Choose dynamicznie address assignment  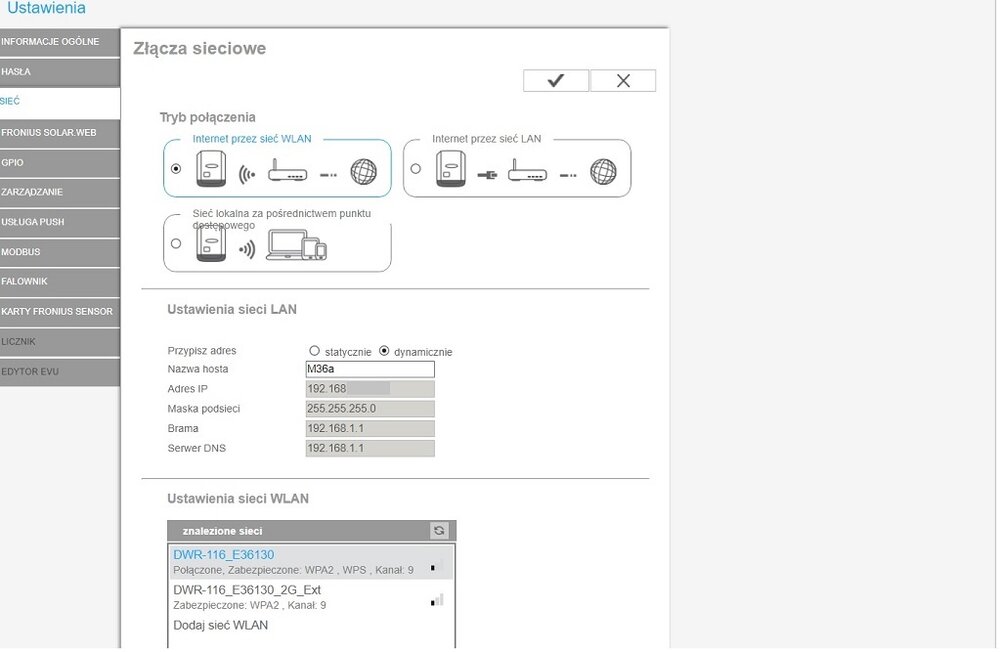(384, 351)
